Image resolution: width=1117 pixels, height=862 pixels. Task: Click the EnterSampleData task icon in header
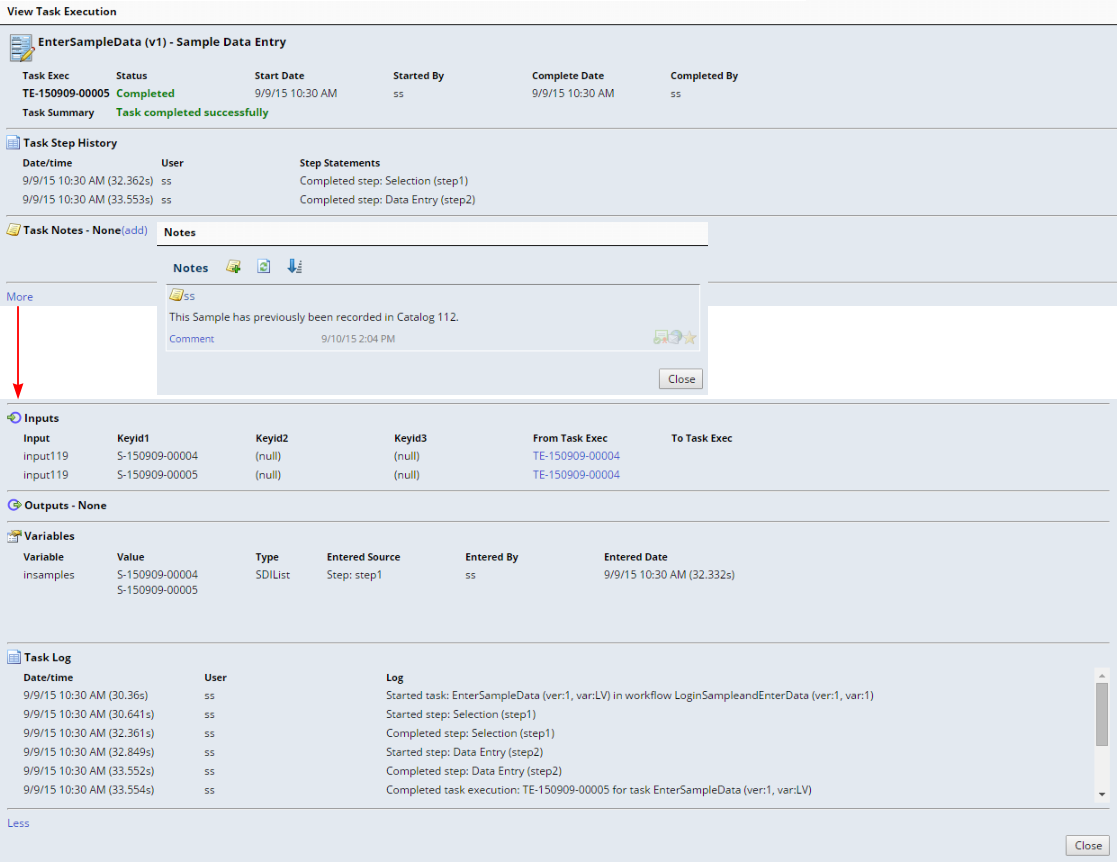click(x=21, y=48)
